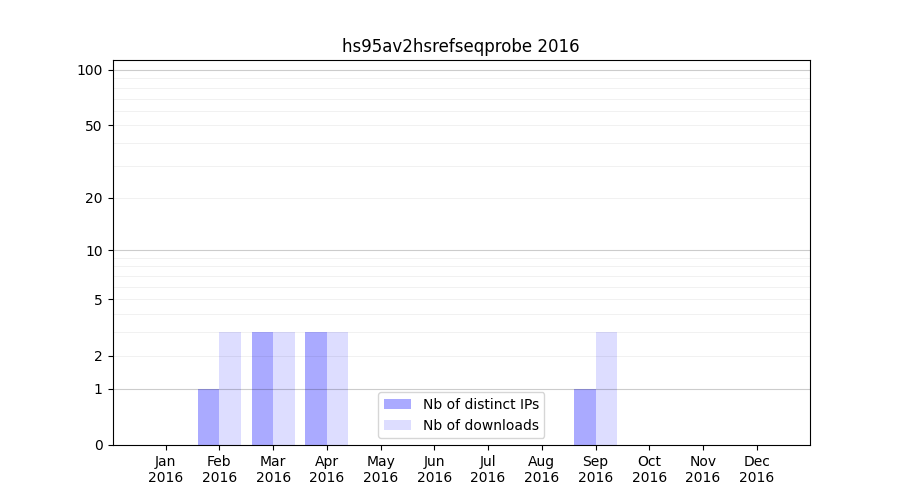This screenshot has width=900, height=500.
Task: Click the 100 y-axis tick label
Action: click(90, 70)
